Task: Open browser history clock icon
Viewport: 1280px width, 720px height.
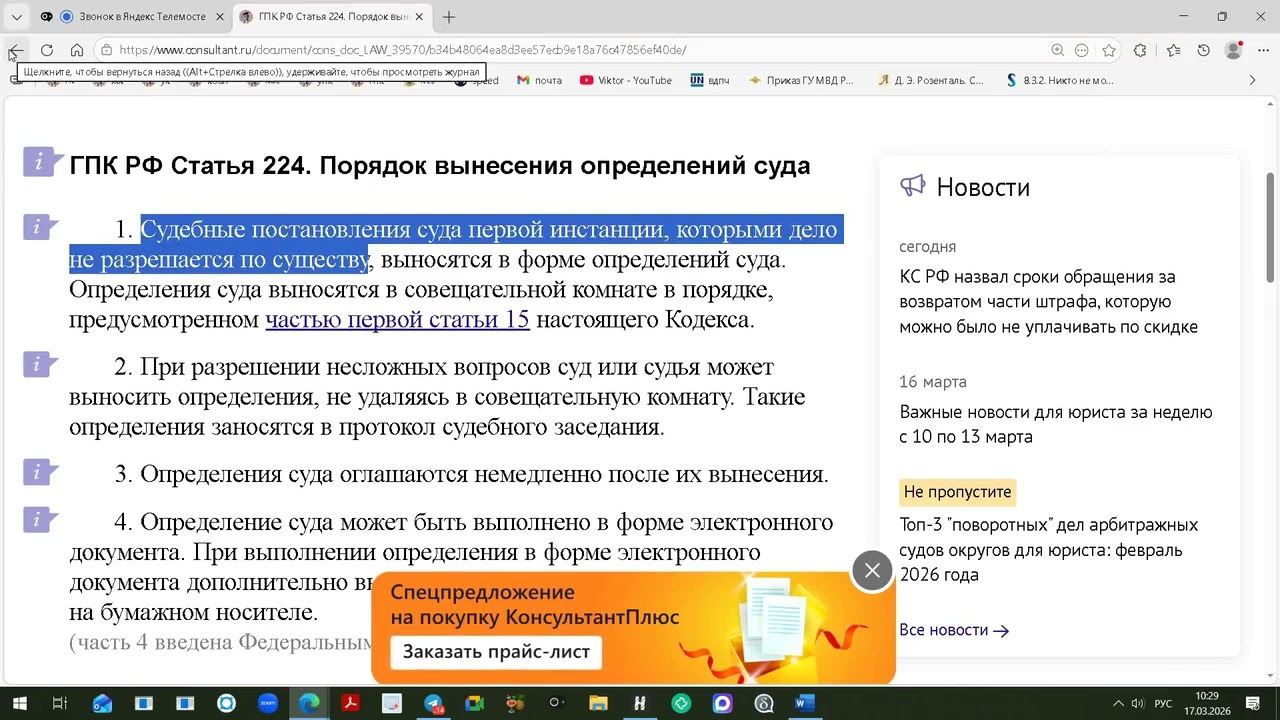Action: (x=1204, y=50)
